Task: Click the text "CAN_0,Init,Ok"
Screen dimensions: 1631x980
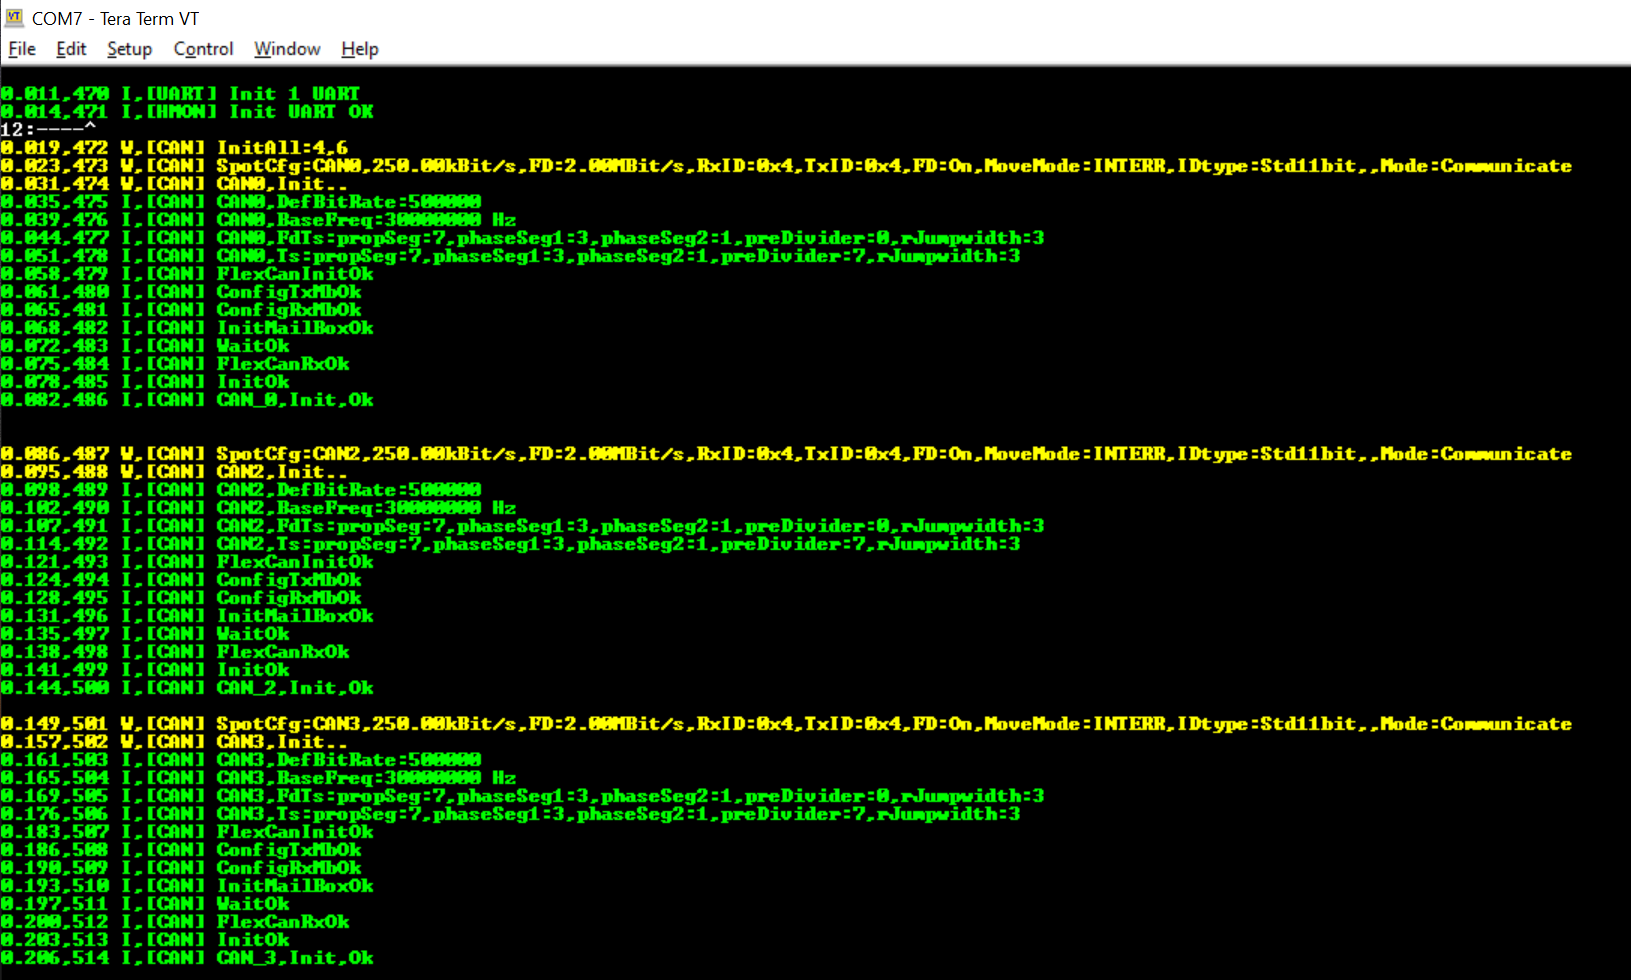Action: (x=295, y=399)
